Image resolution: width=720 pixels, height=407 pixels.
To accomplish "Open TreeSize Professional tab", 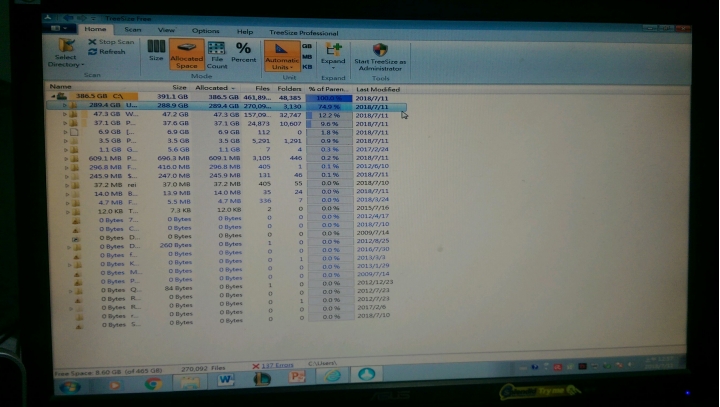I will (304, 33).
